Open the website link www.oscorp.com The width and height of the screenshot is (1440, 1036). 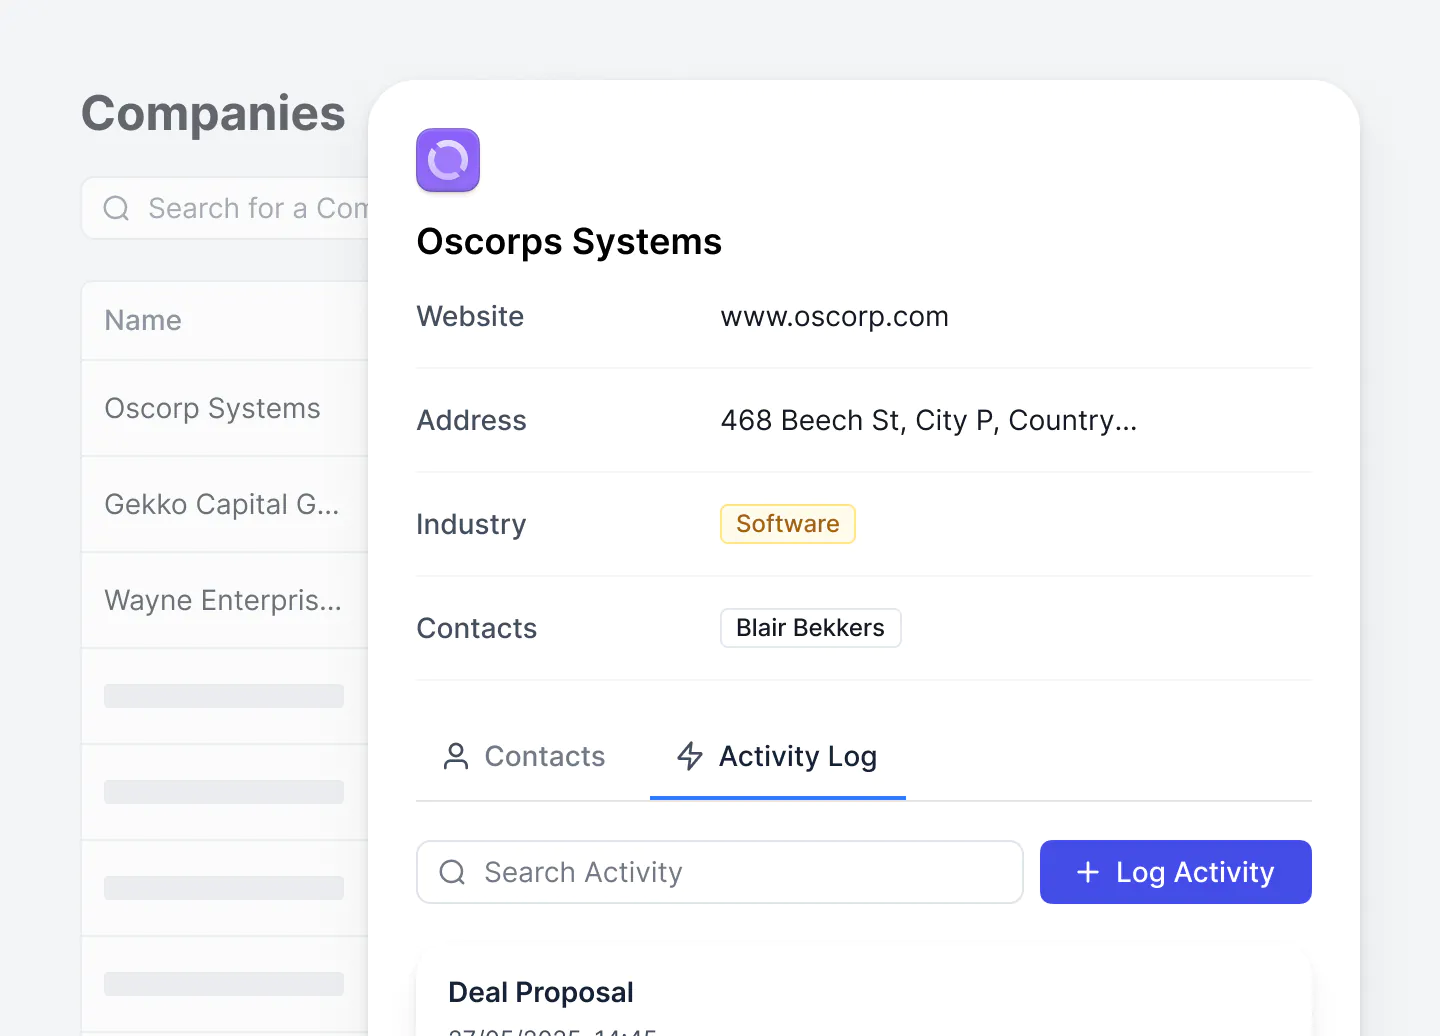coord(834,316)
